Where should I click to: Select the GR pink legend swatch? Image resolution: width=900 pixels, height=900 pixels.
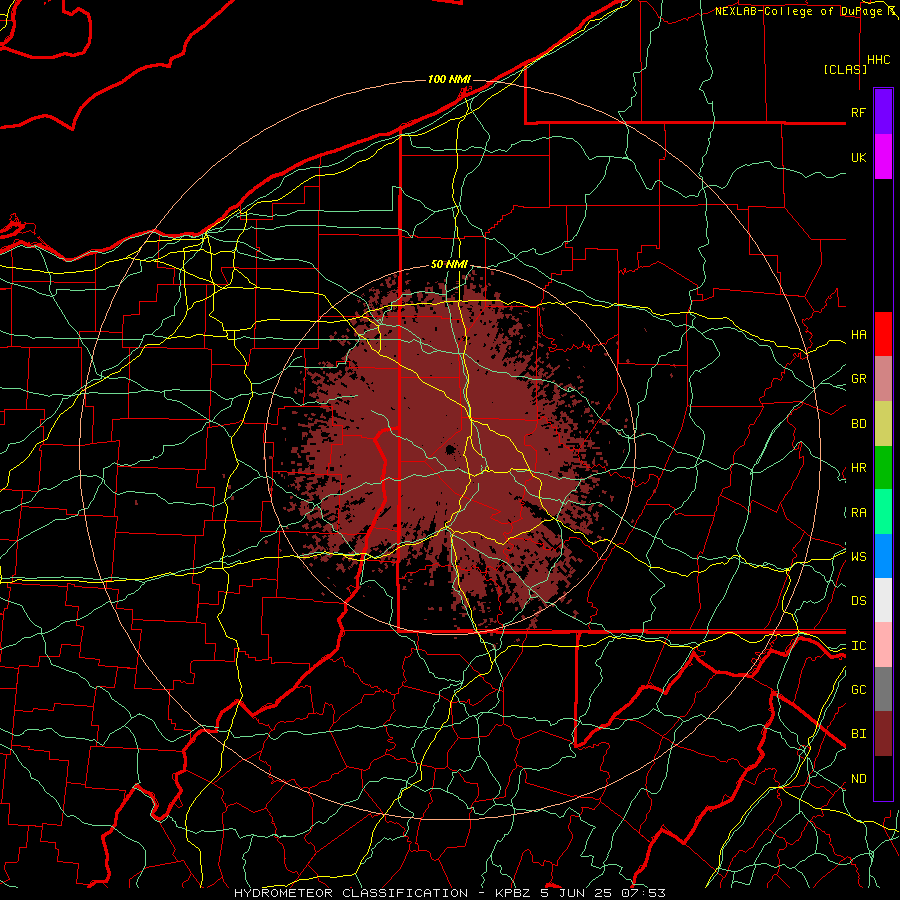[x=883, y=379]
